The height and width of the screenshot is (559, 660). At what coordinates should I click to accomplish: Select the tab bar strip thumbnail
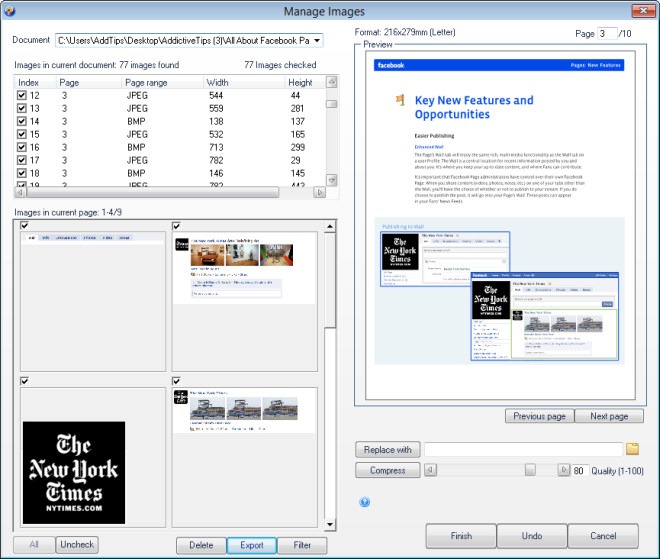(93, 301)
